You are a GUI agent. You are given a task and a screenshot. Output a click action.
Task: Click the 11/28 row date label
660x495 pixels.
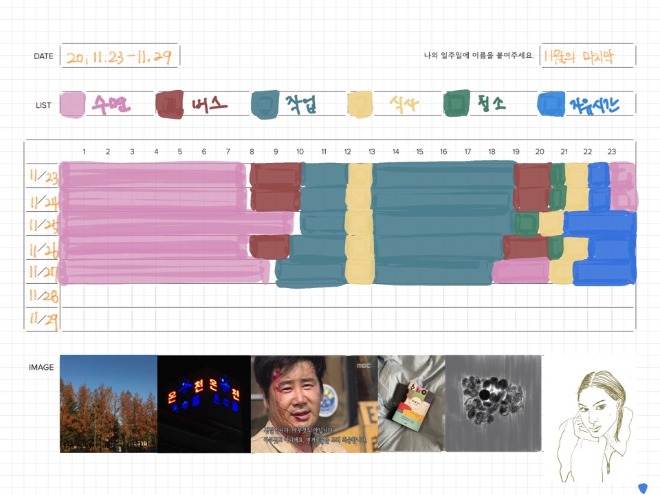tap(43, 295)
